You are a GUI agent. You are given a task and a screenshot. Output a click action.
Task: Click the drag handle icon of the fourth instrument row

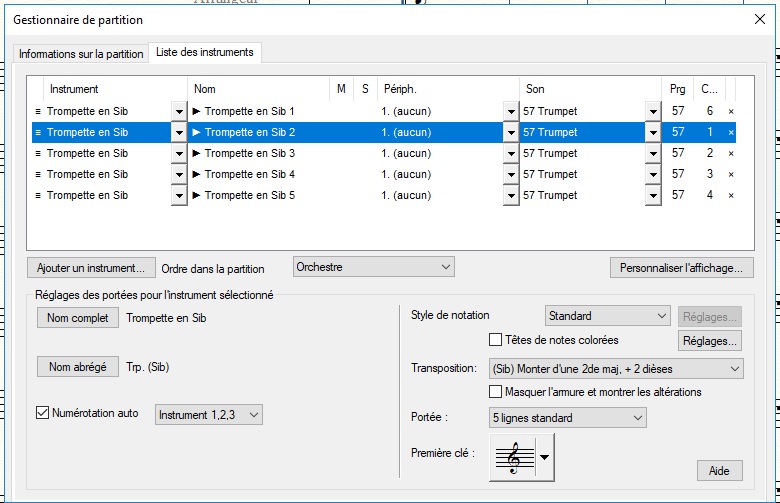click(x=38, y=175)
